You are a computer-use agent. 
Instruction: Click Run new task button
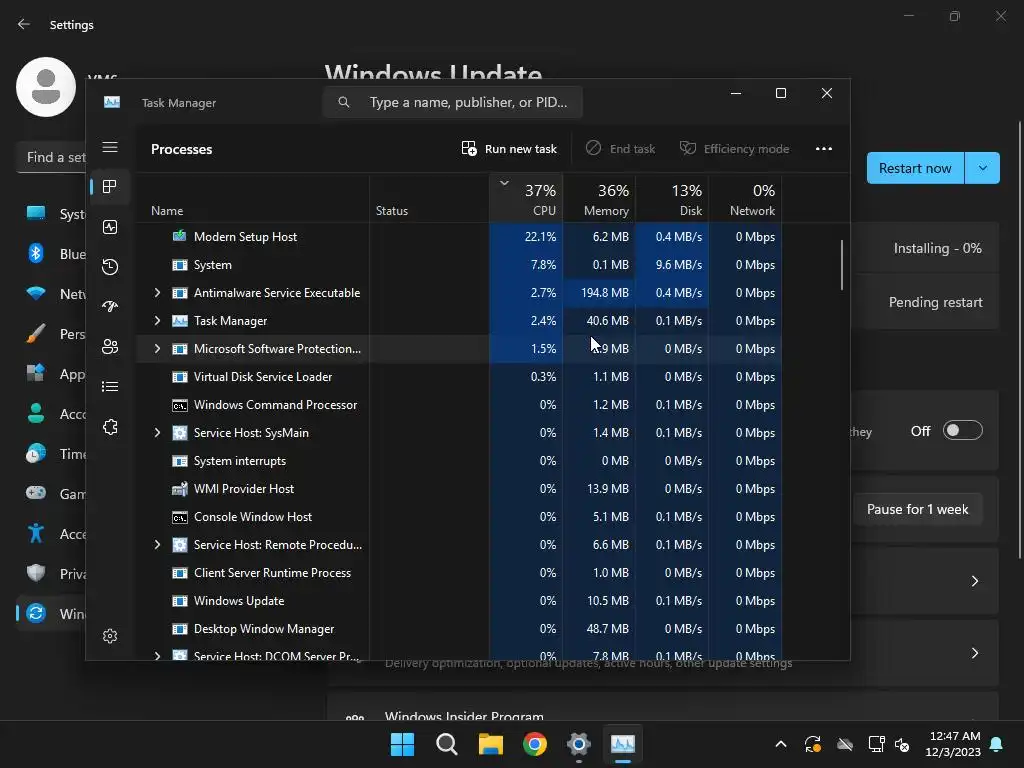(509, 149)
